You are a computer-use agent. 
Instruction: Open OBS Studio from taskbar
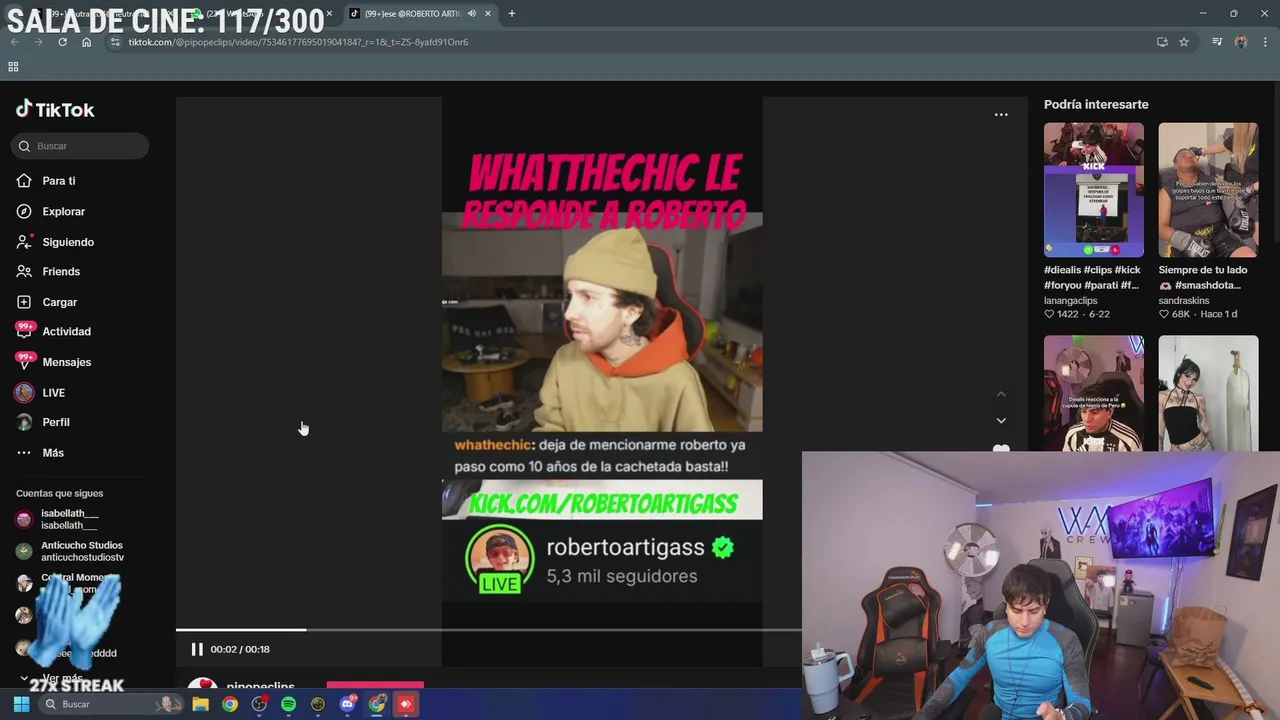pos(259,704)
